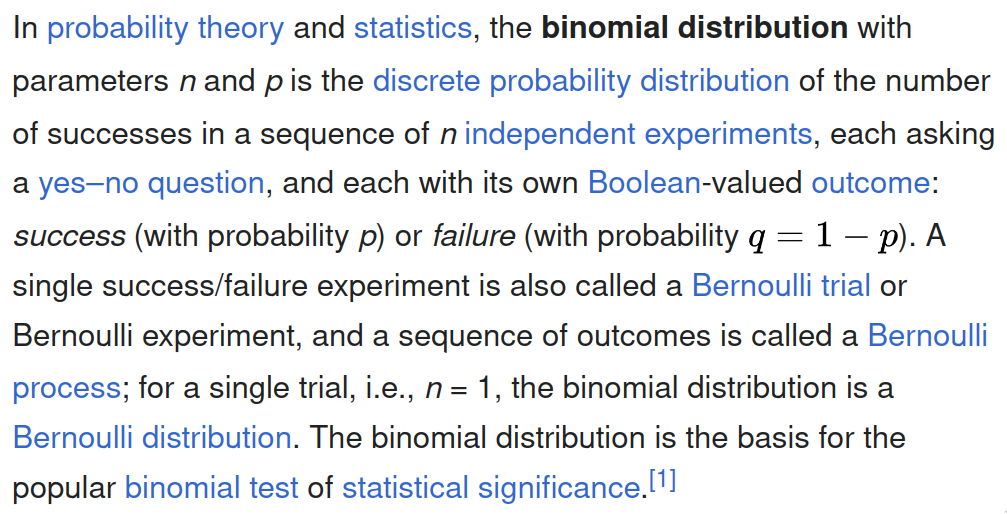Image resolution: width=1007 pixels, height=514 pixels.
Task: Click the word process in Bernoulli process link
Action: click(x=66, y=389)
